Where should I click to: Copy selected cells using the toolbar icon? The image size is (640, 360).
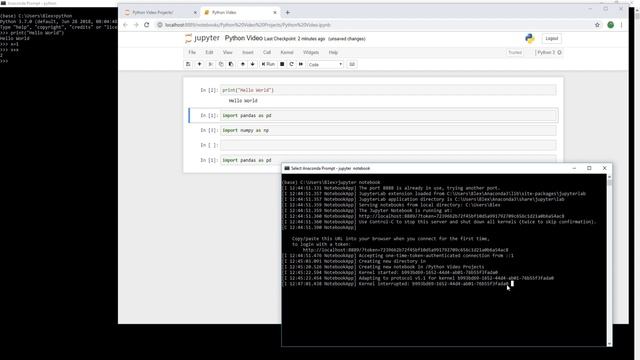click(221, 64)
